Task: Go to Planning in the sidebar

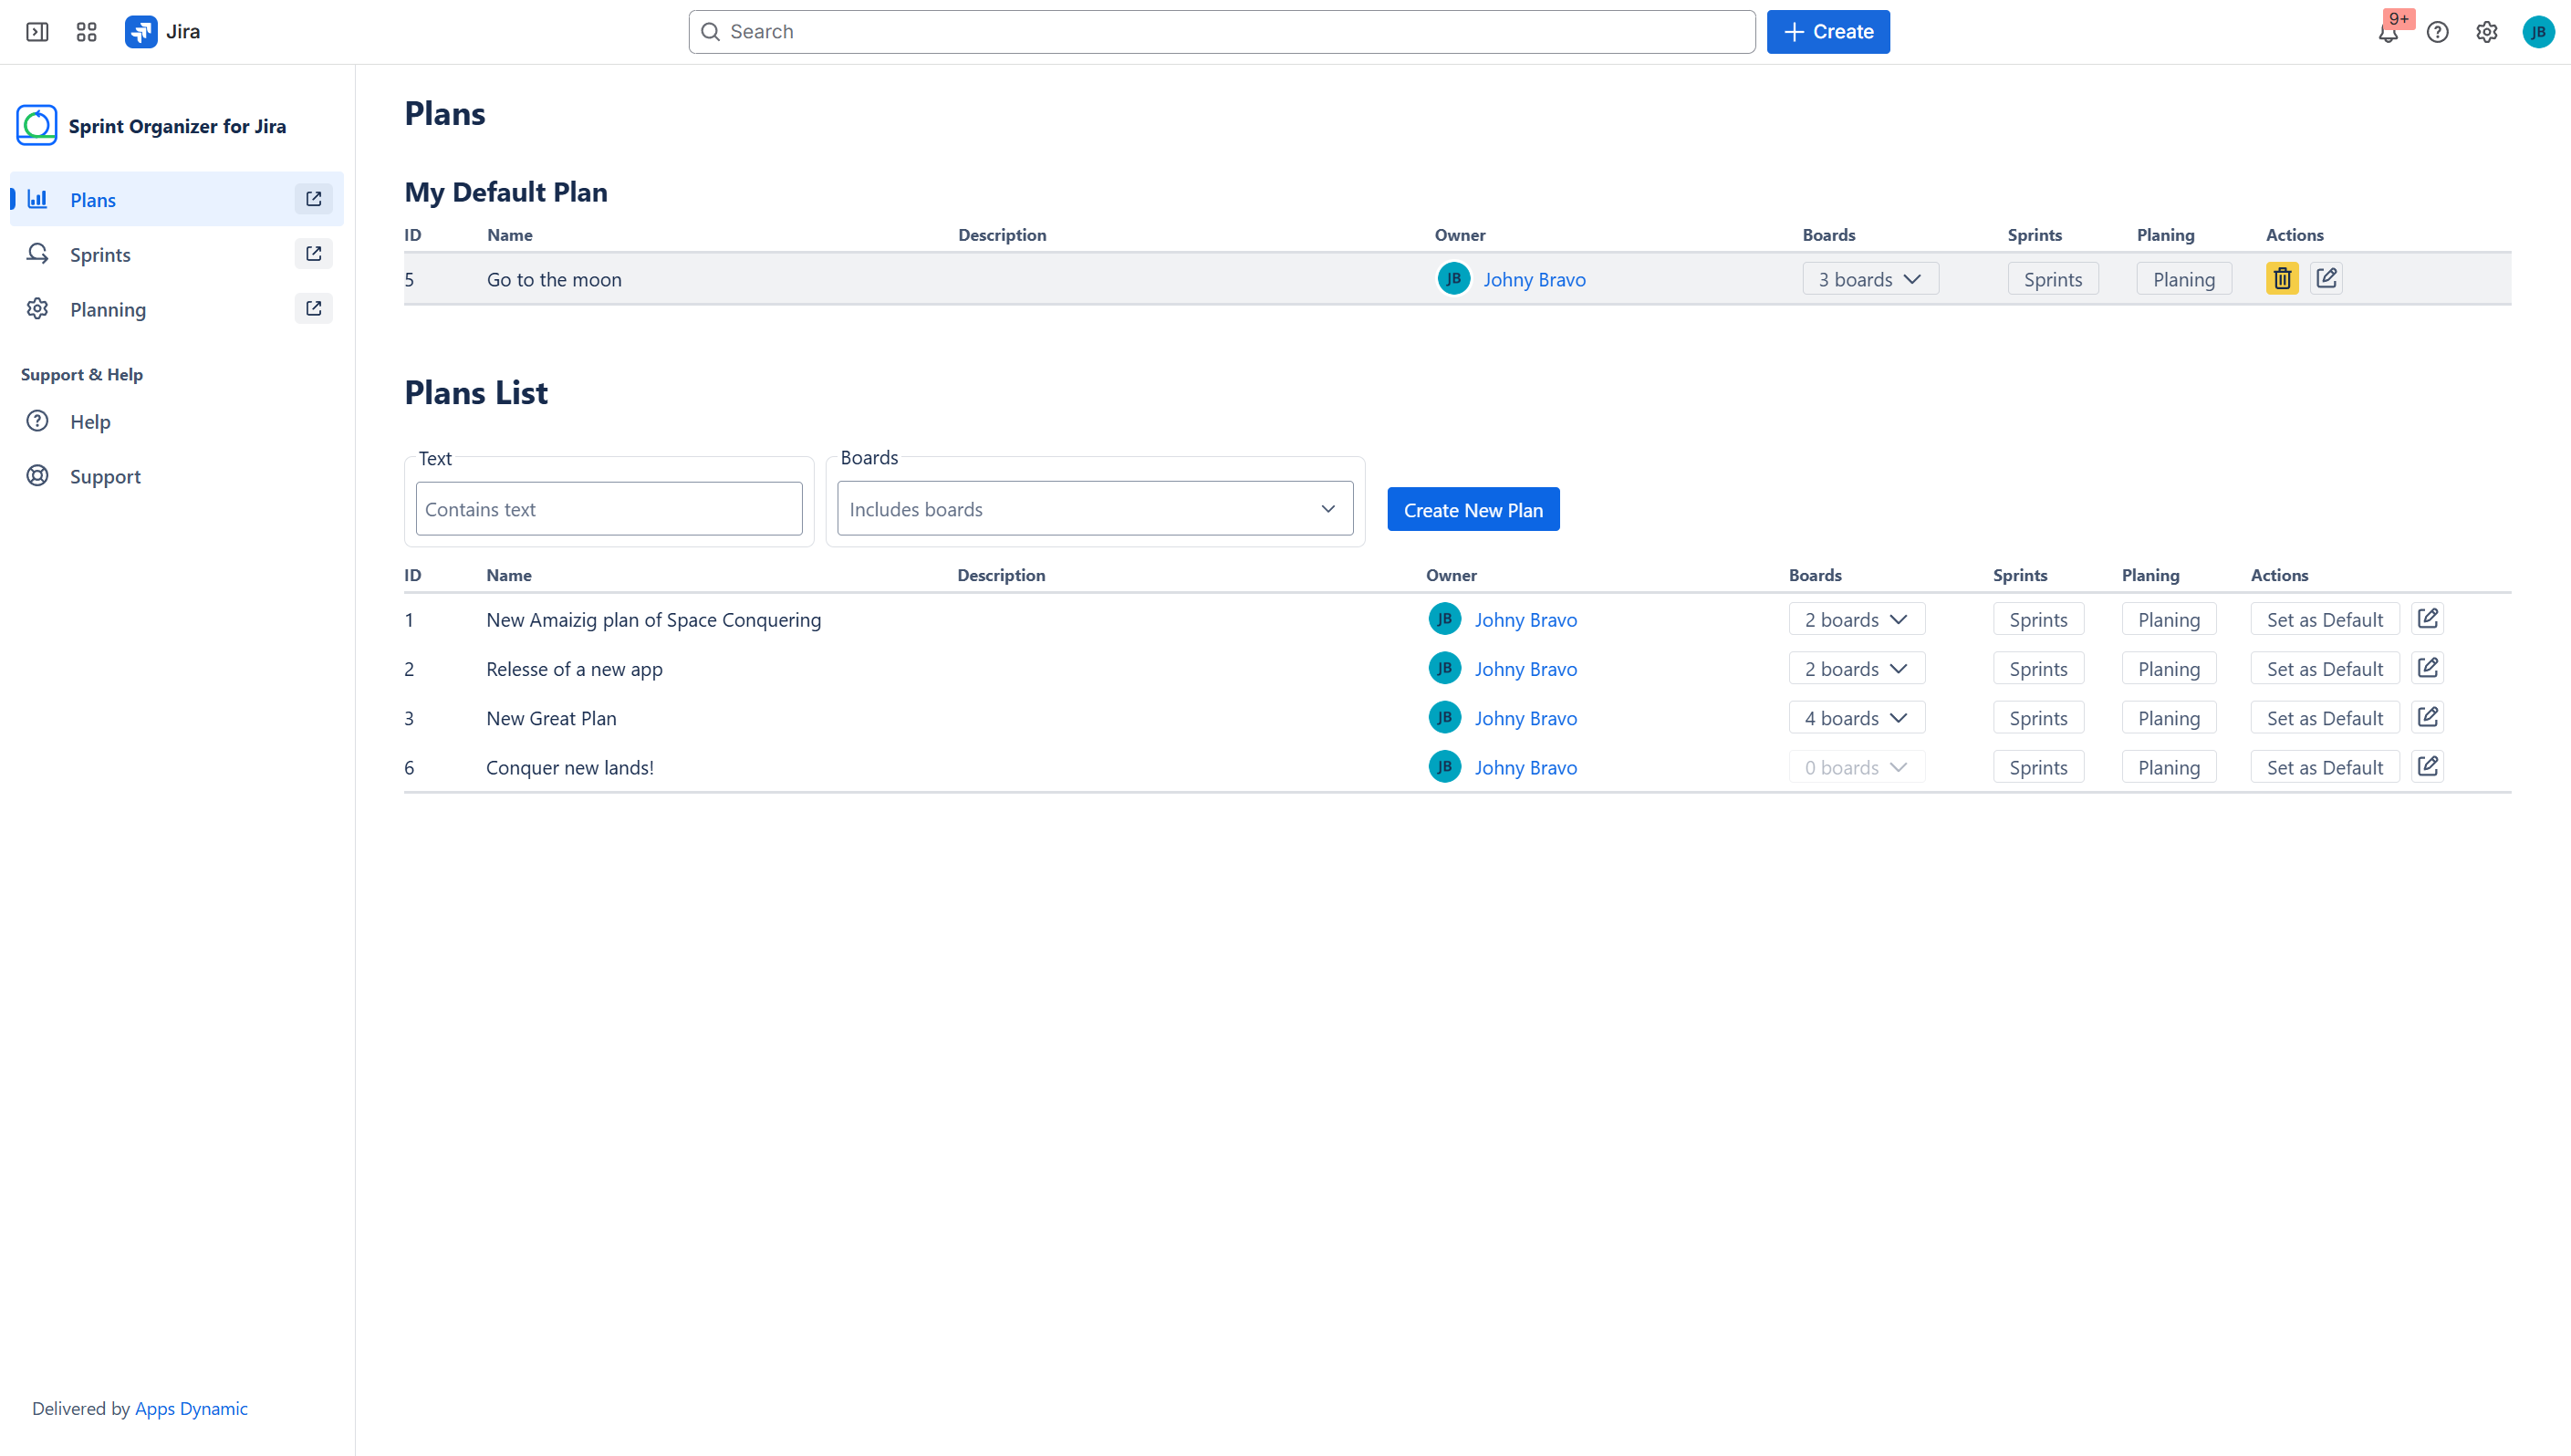Action: (108, 309)
